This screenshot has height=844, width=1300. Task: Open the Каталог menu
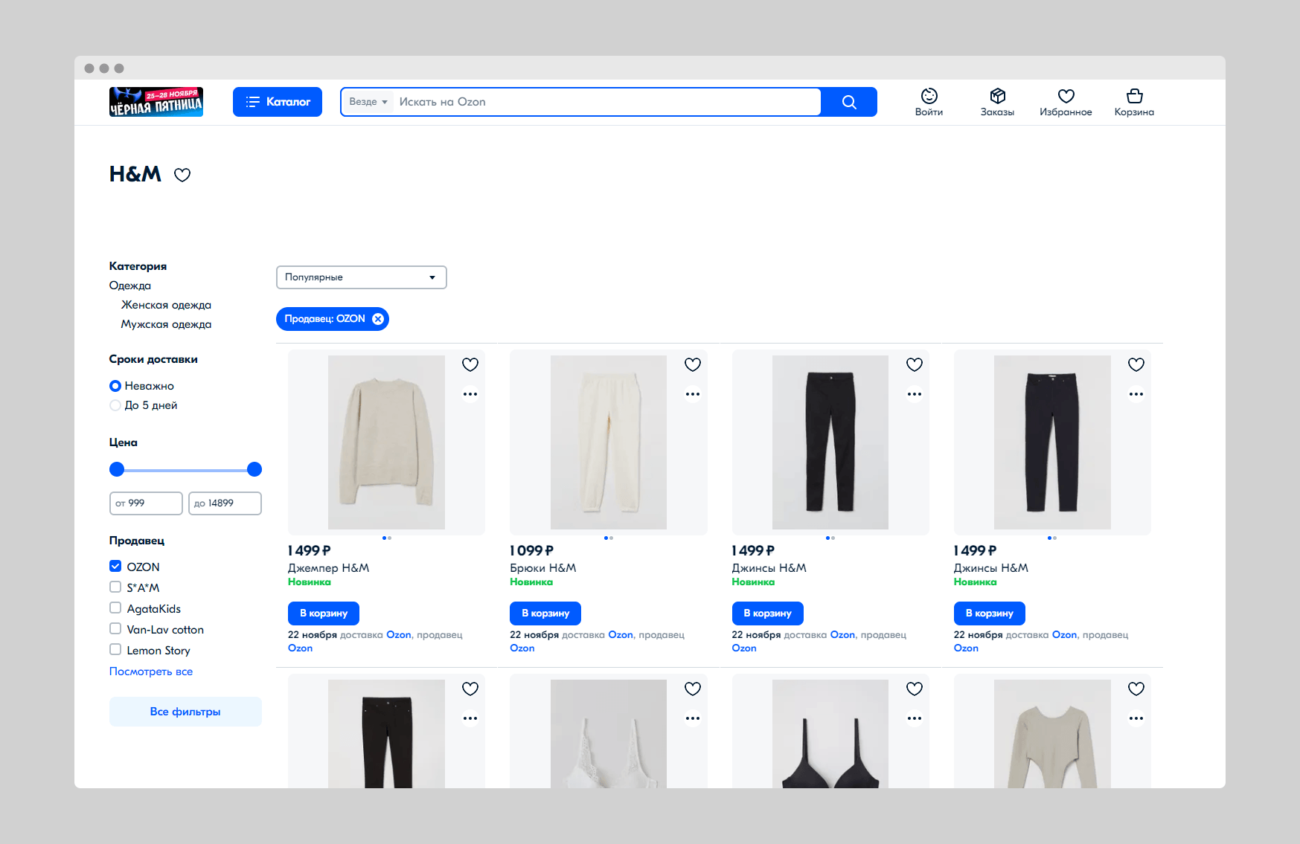click(x=277, y=101)
